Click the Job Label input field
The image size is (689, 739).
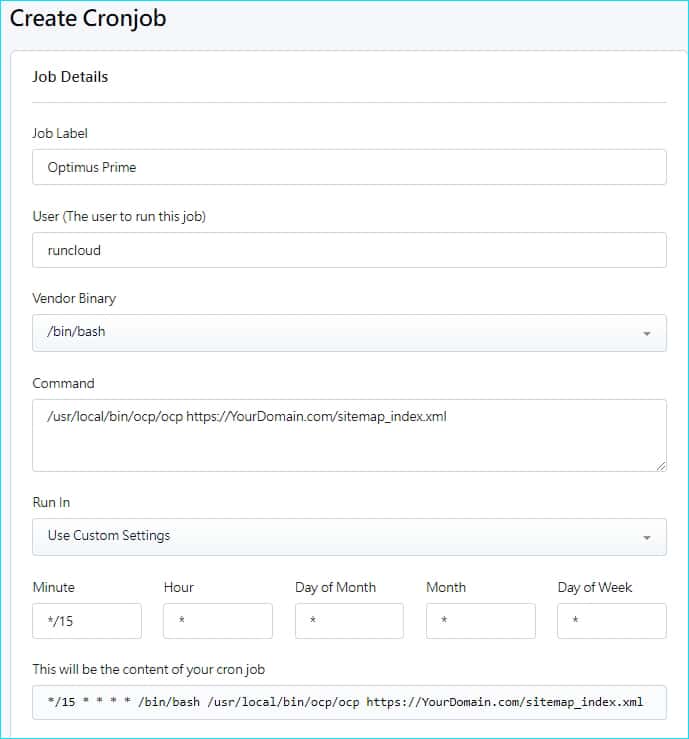(x=349, y=167)
